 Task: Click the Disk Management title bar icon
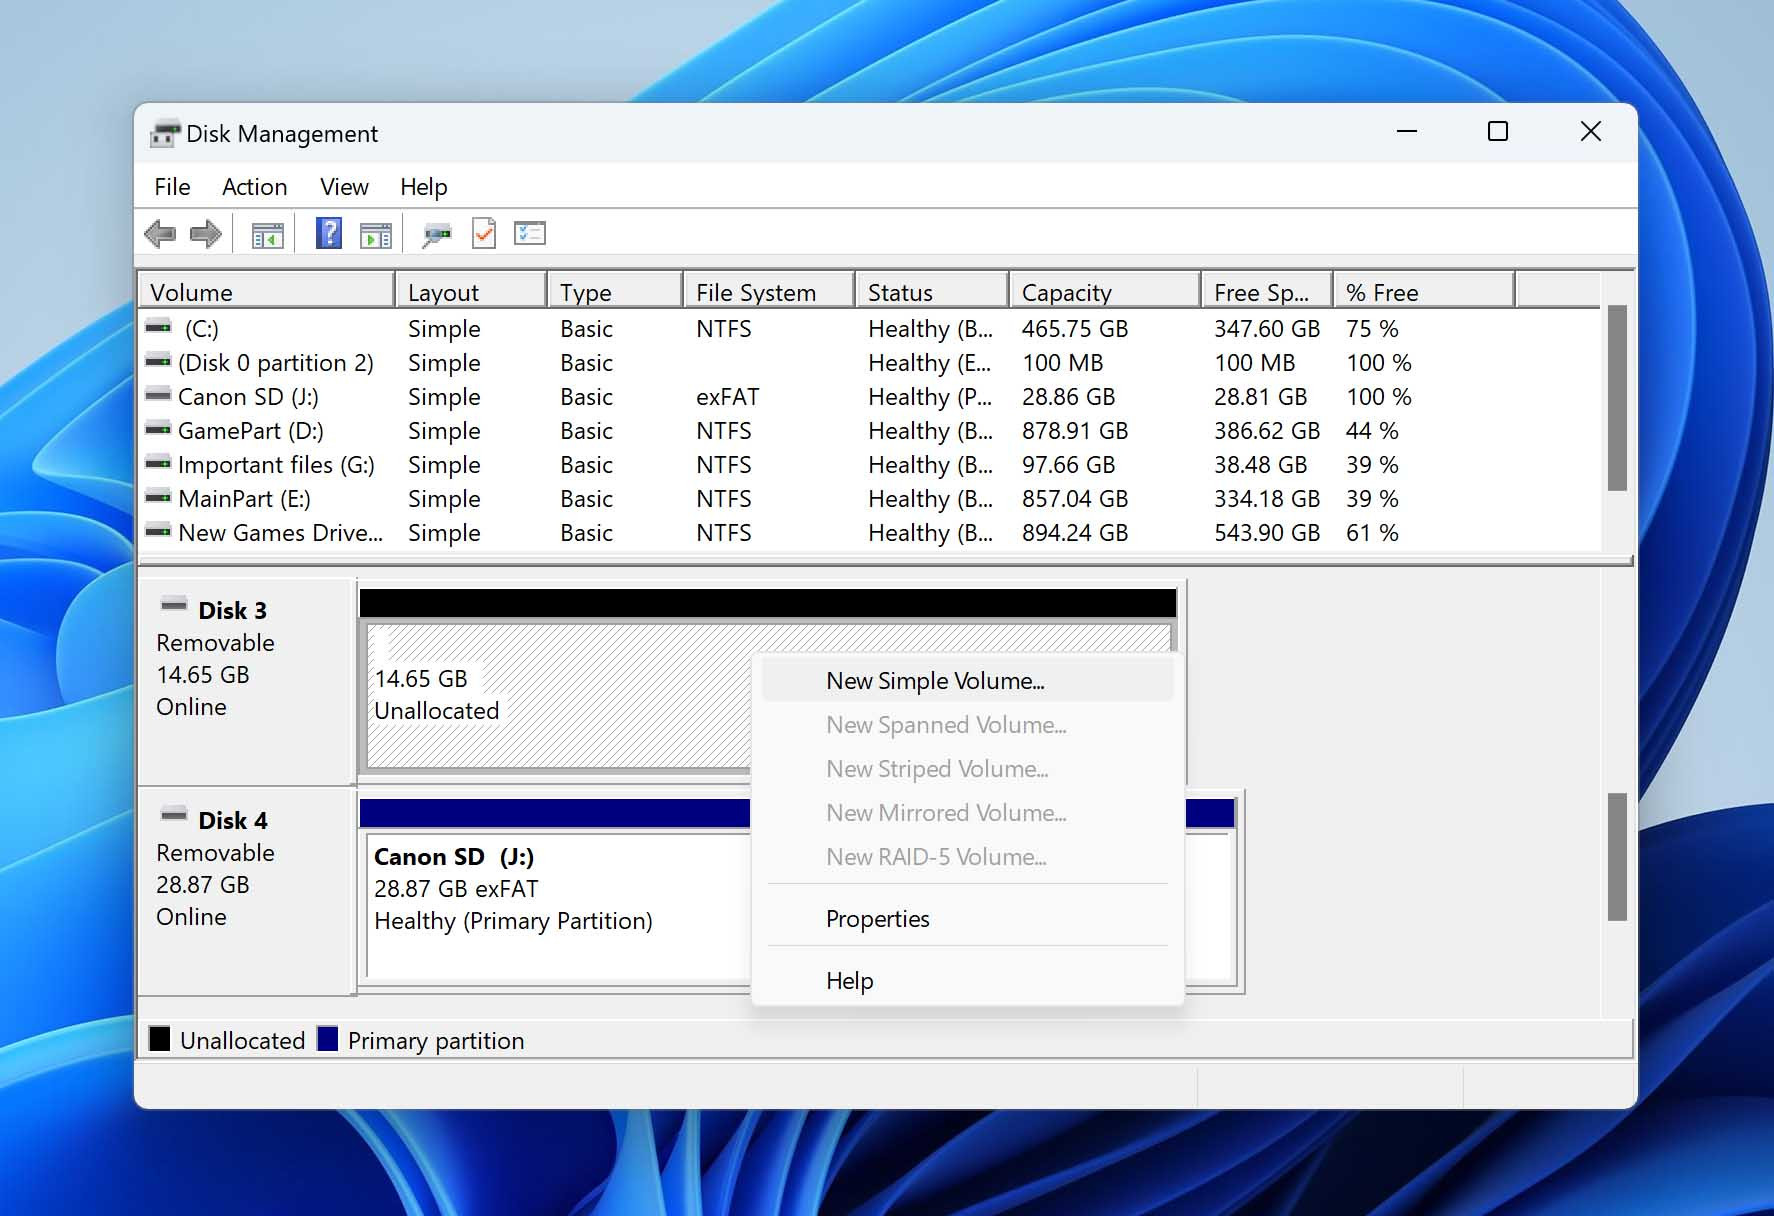tap(164, 133)
